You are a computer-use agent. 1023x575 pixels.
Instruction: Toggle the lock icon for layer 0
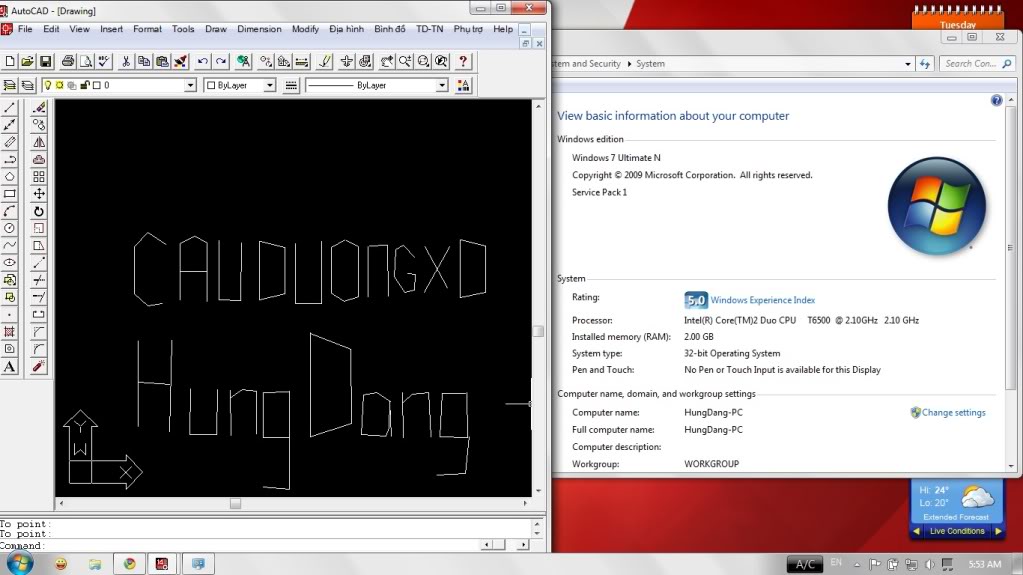[85, 85]
